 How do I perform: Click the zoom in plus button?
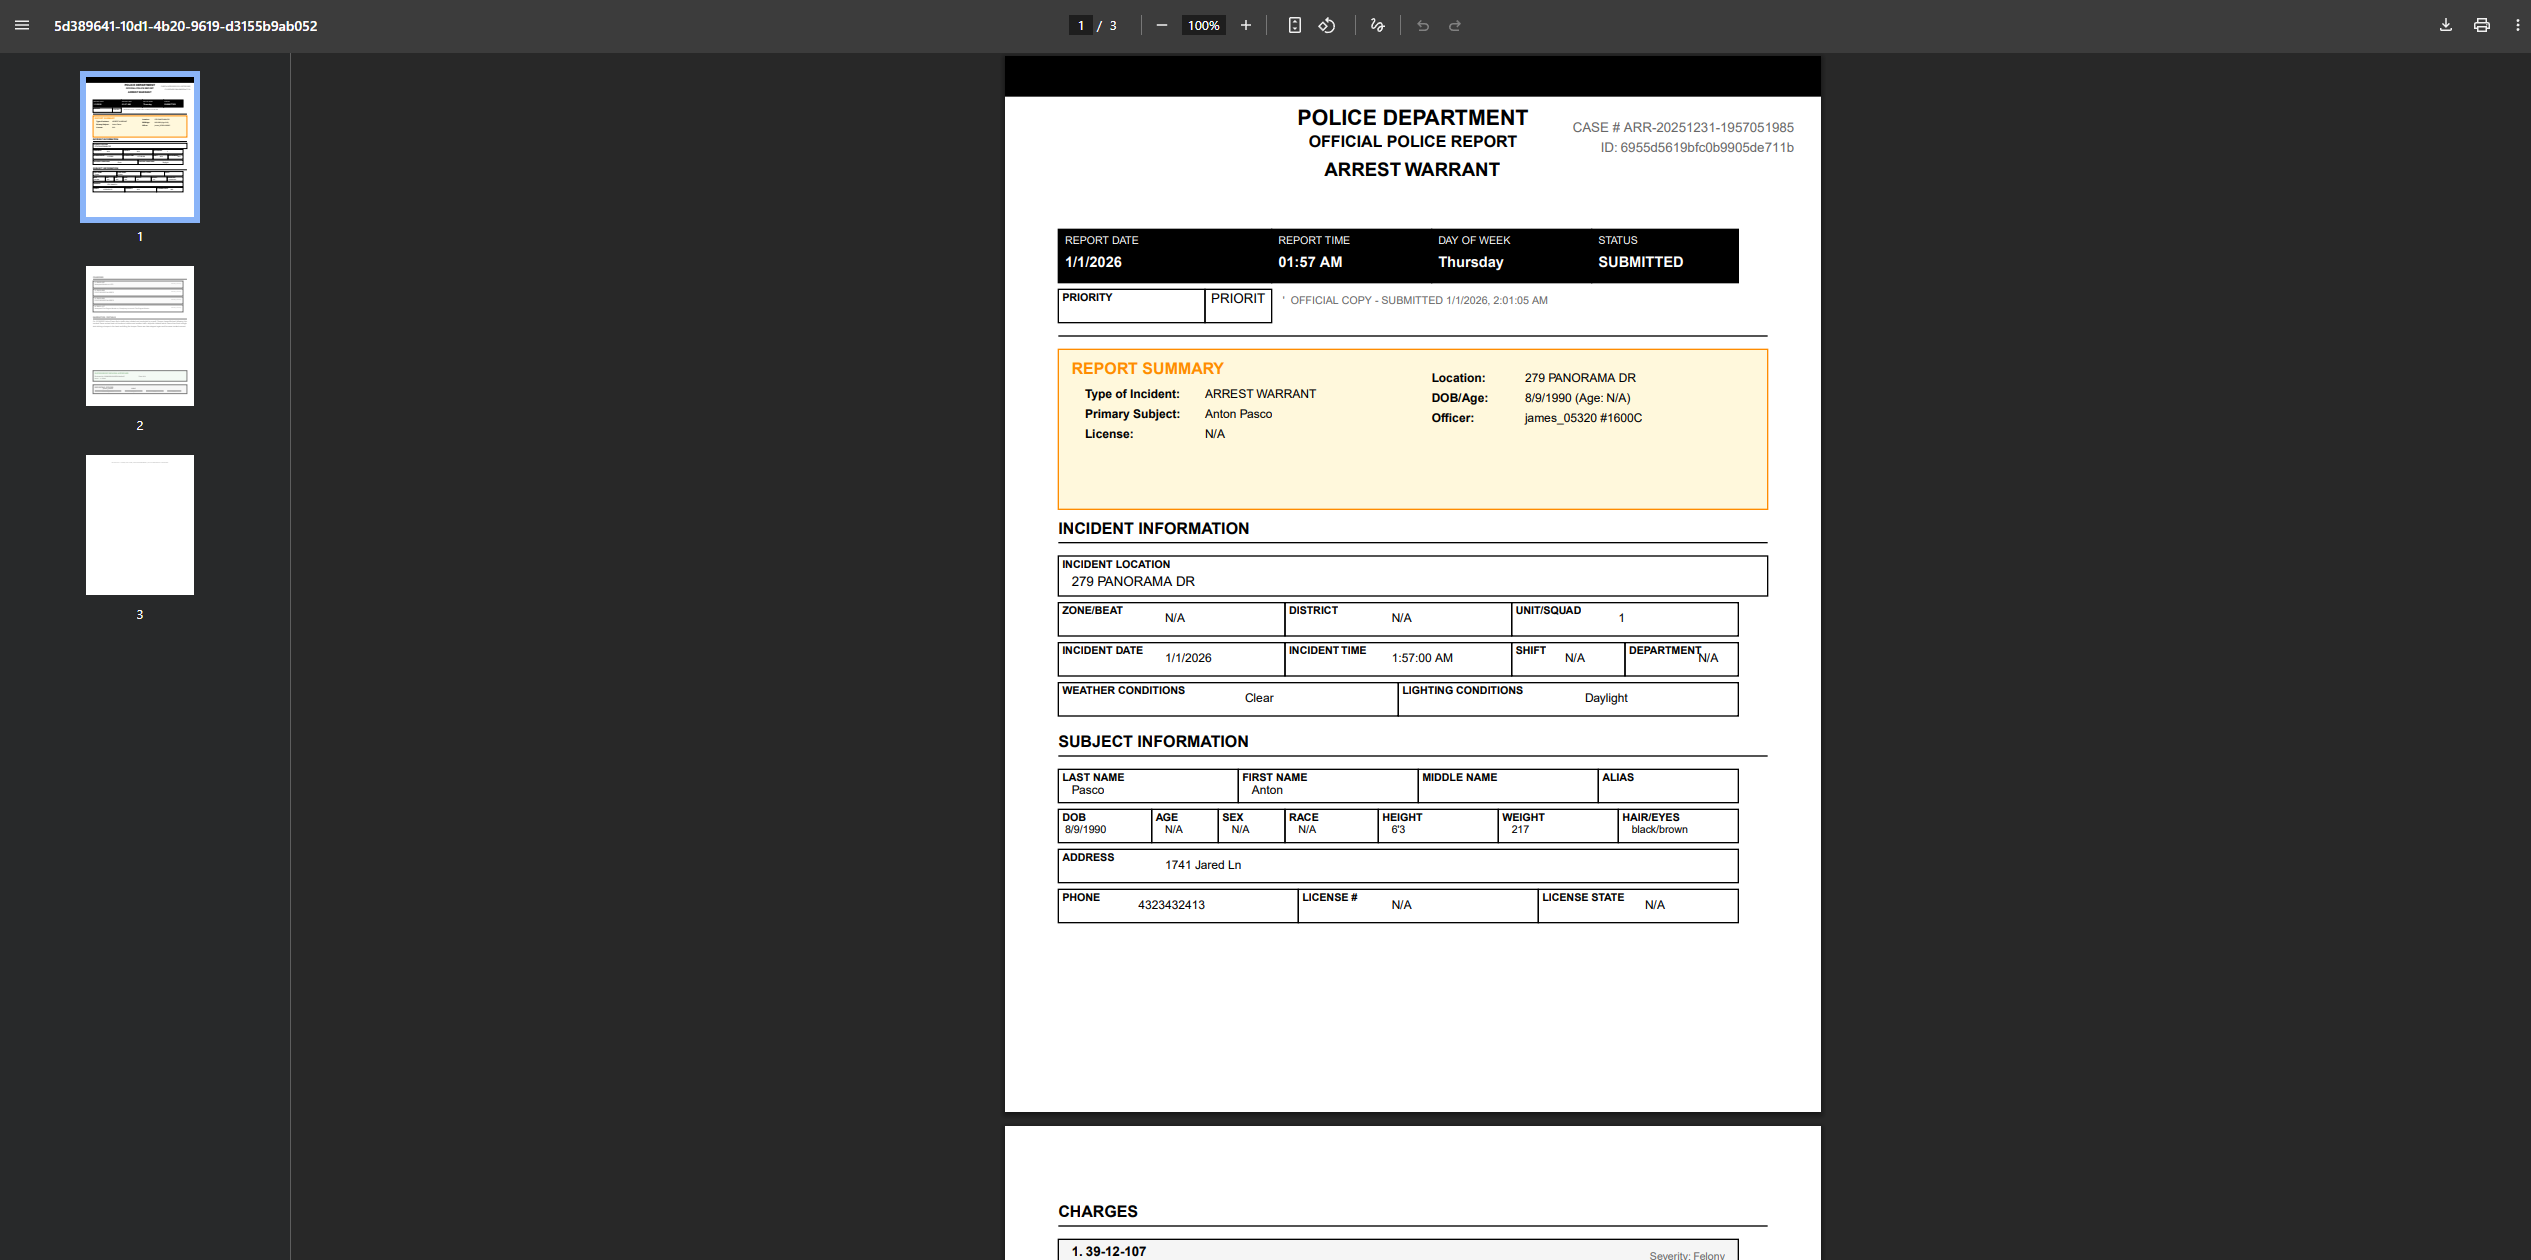tap(1245, 26)
